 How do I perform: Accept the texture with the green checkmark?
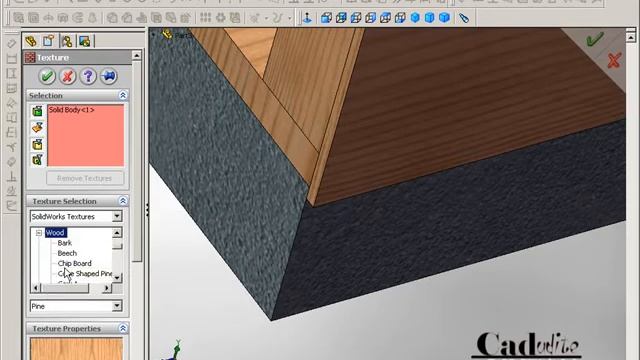[x=47, y=76]
